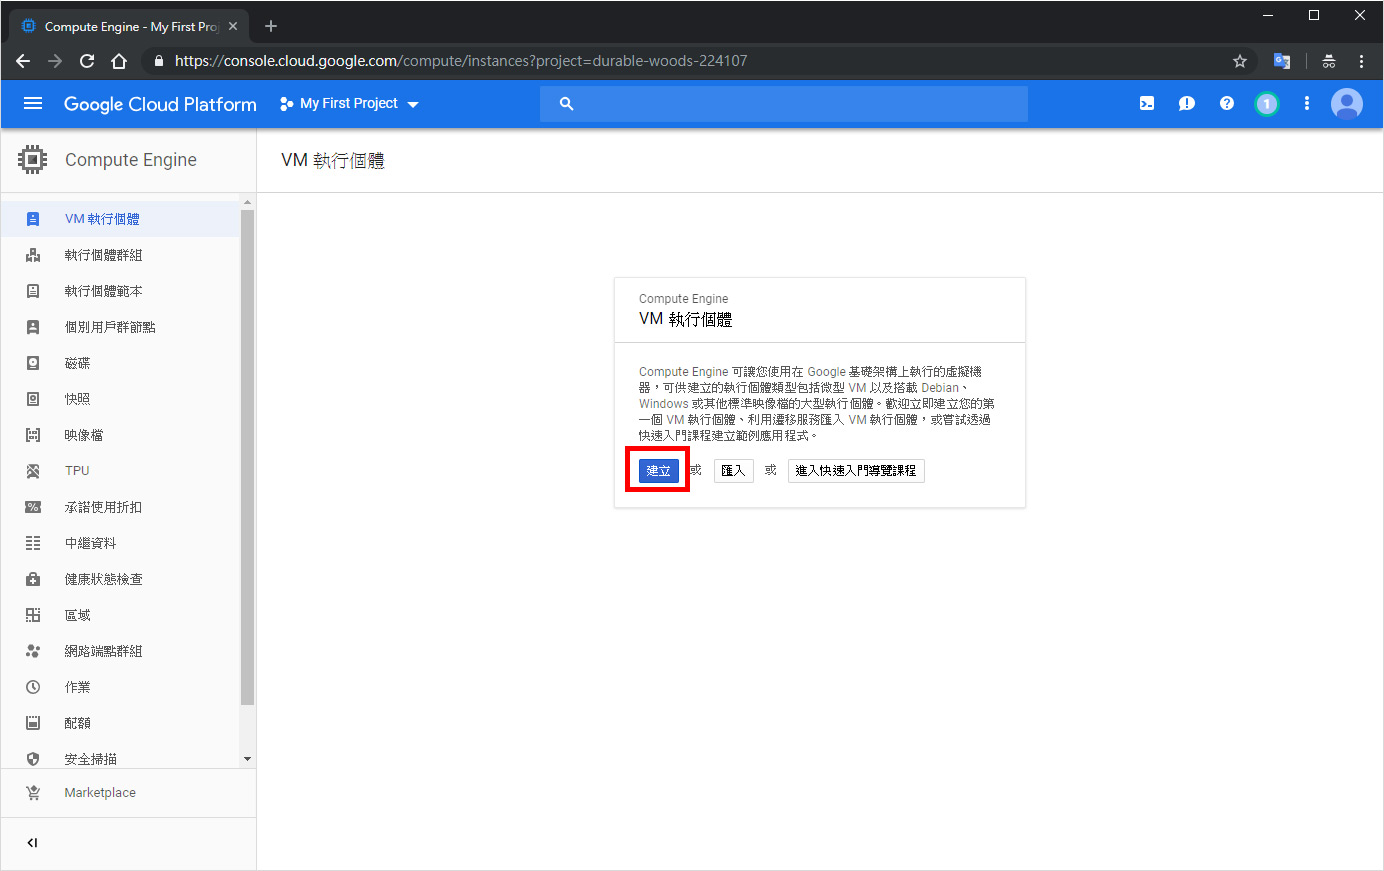Open the help question mark icon
Image resolution: width=1384 pixels, height=871 pixels.
(1227, 103)
